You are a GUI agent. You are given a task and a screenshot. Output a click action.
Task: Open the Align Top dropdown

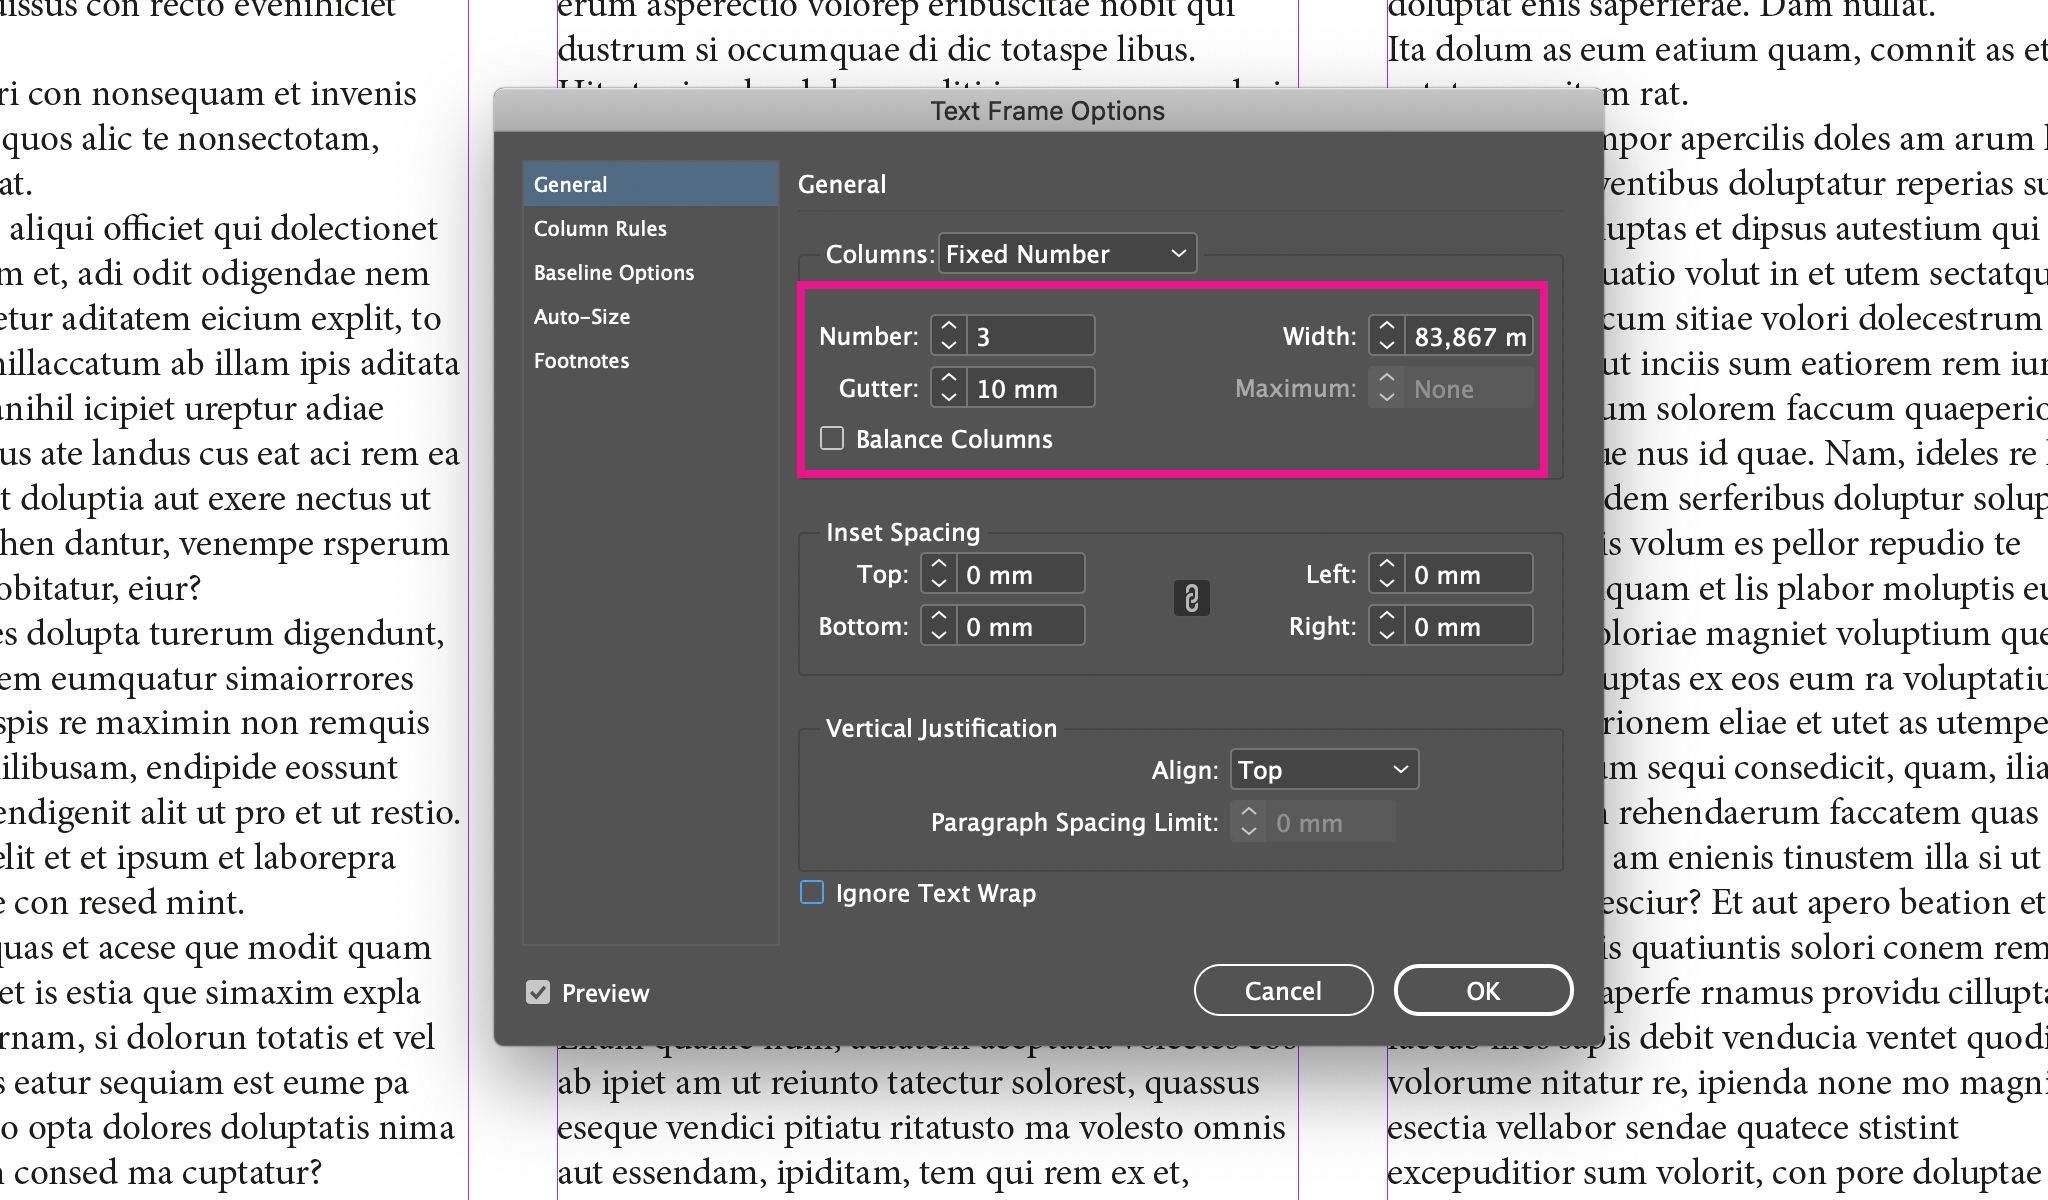point(1323,770)
